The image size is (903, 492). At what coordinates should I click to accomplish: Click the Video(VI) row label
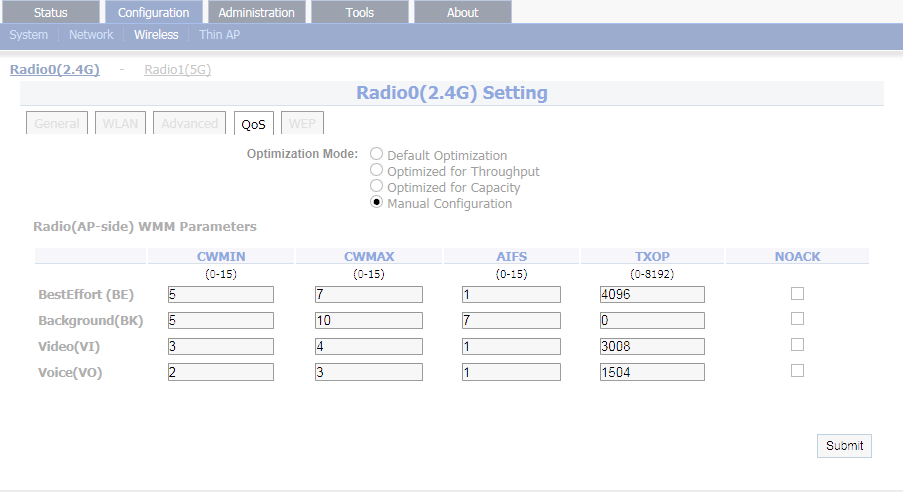point(69,346)
